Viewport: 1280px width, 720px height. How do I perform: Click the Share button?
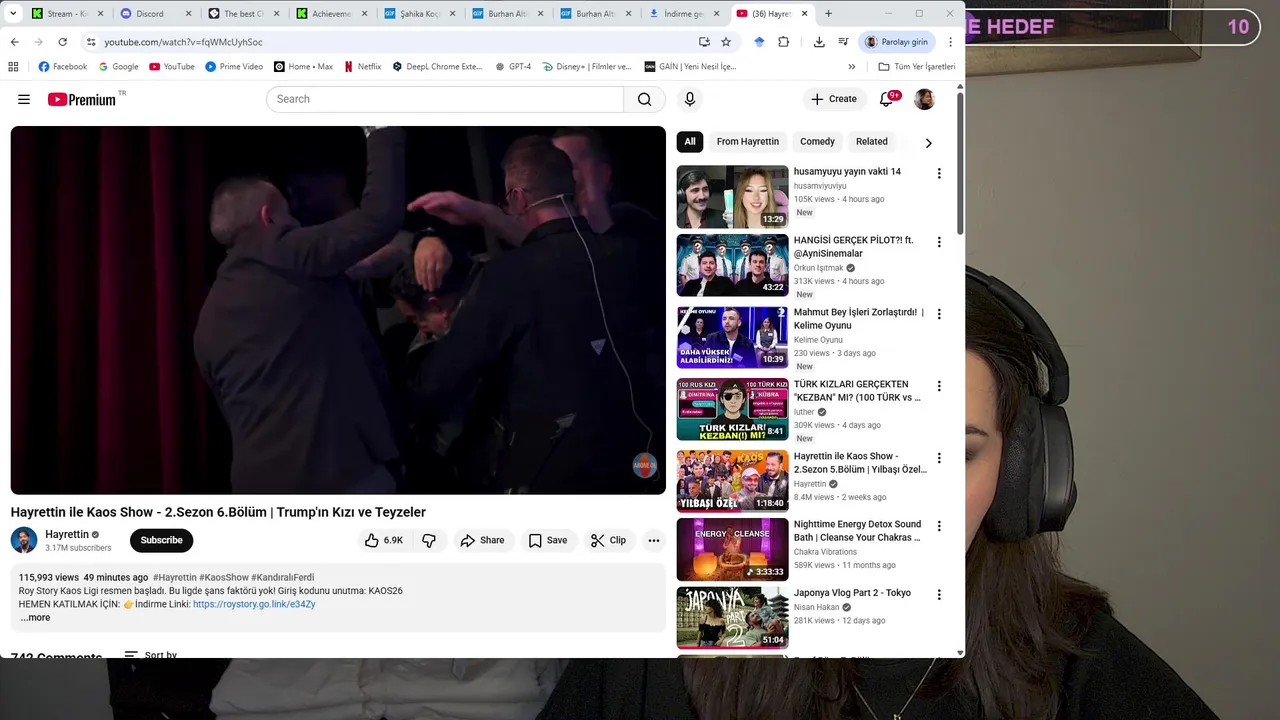click(x=482, y=540)
